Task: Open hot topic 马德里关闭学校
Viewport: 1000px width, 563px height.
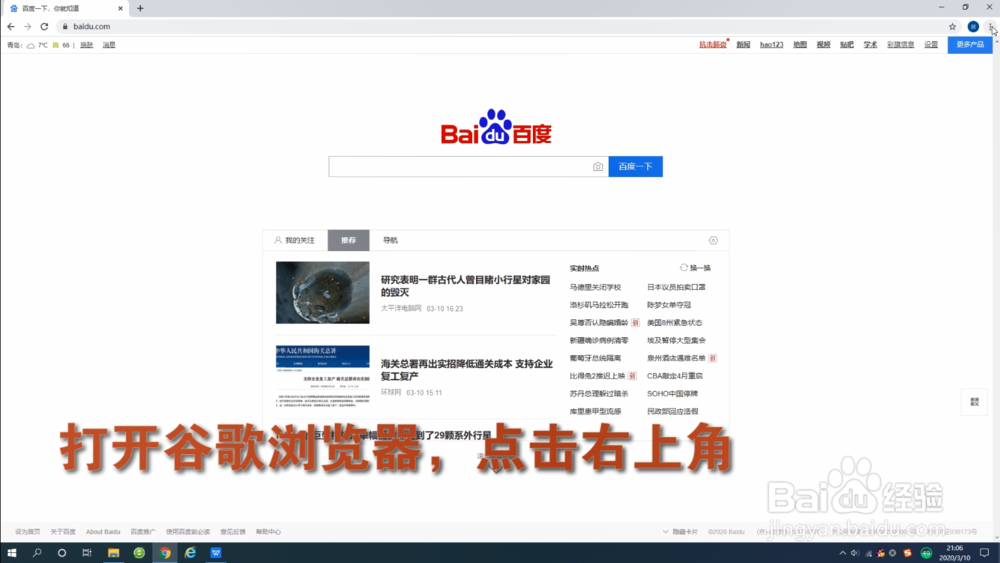Action: (595, 287)
